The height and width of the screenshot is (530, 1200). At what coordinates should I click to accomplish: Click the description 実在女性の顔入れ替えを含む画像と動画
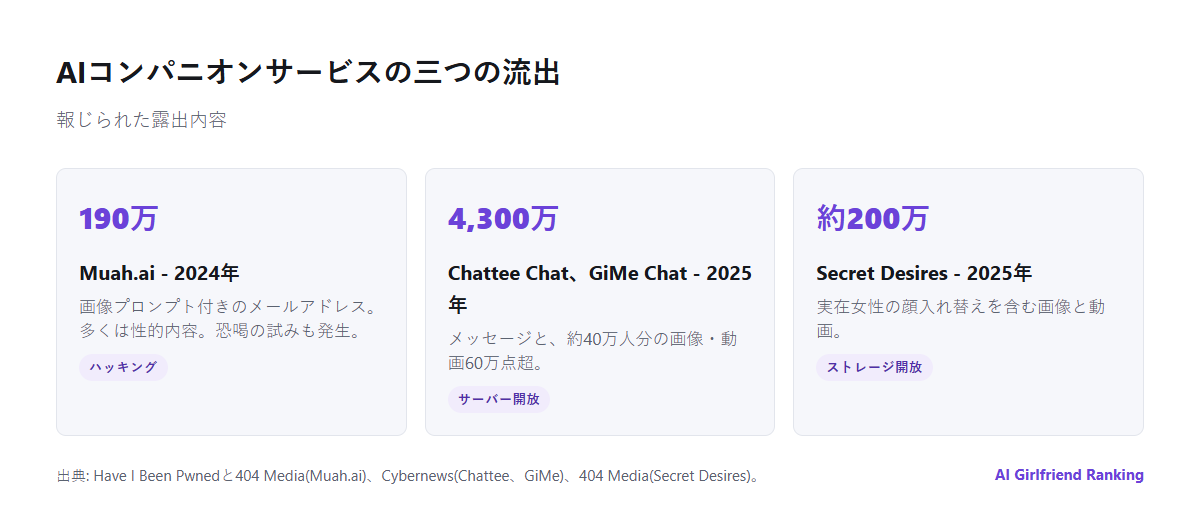[960, 318]
